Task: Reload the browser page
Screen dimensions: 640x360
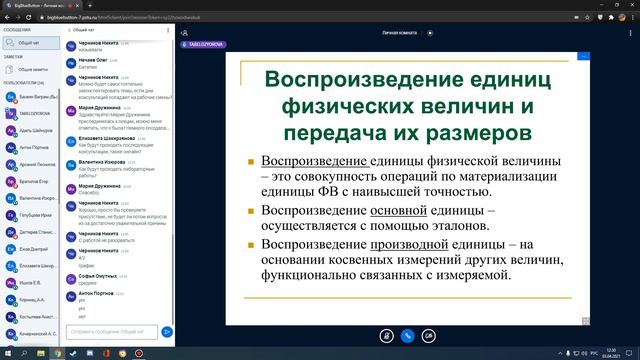Action: tap(29, 18)
